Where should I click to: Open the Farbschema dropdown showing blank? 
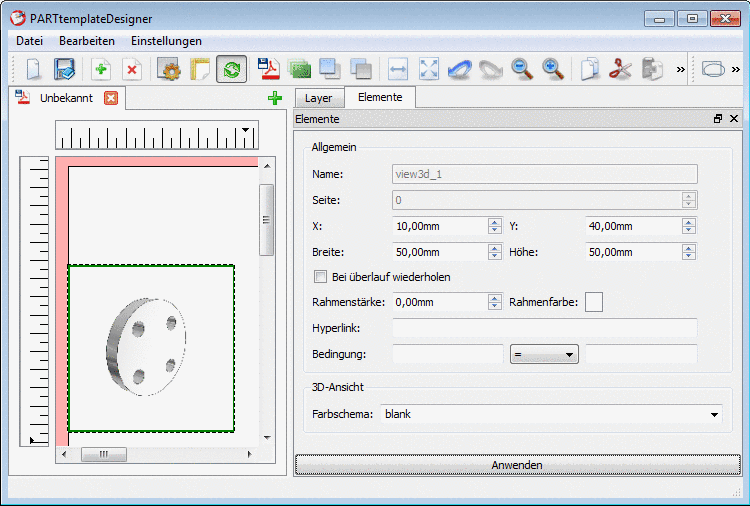click(551, 414)
